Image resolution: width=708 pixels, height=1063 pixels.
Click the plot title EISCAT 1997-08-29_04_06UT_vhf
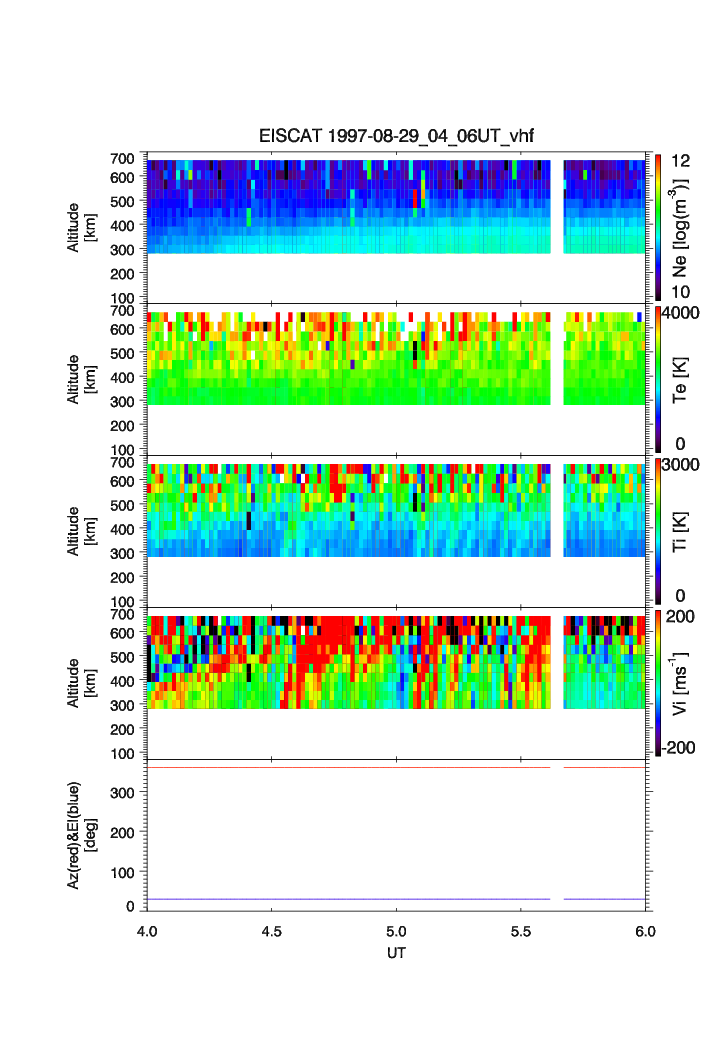tap(396, 136)
